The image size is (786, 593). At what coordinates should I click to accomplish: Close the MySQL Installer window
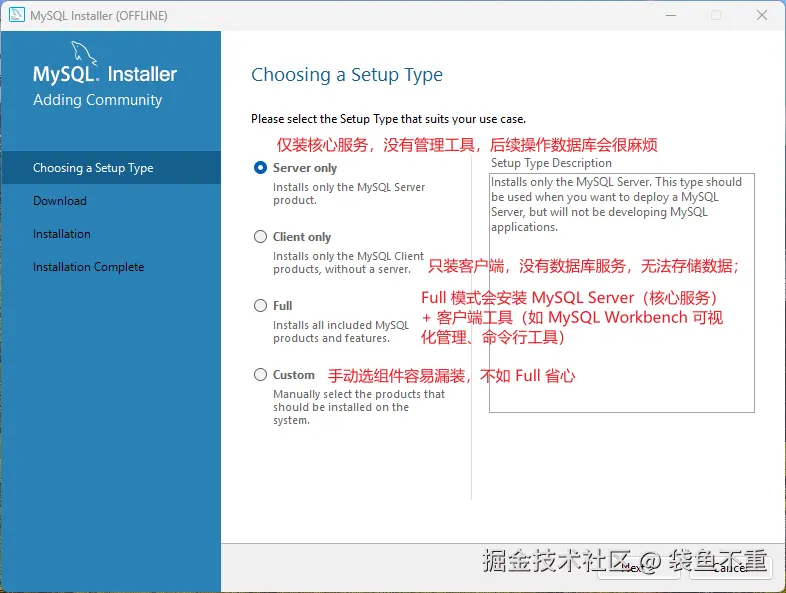pos(762,15)
